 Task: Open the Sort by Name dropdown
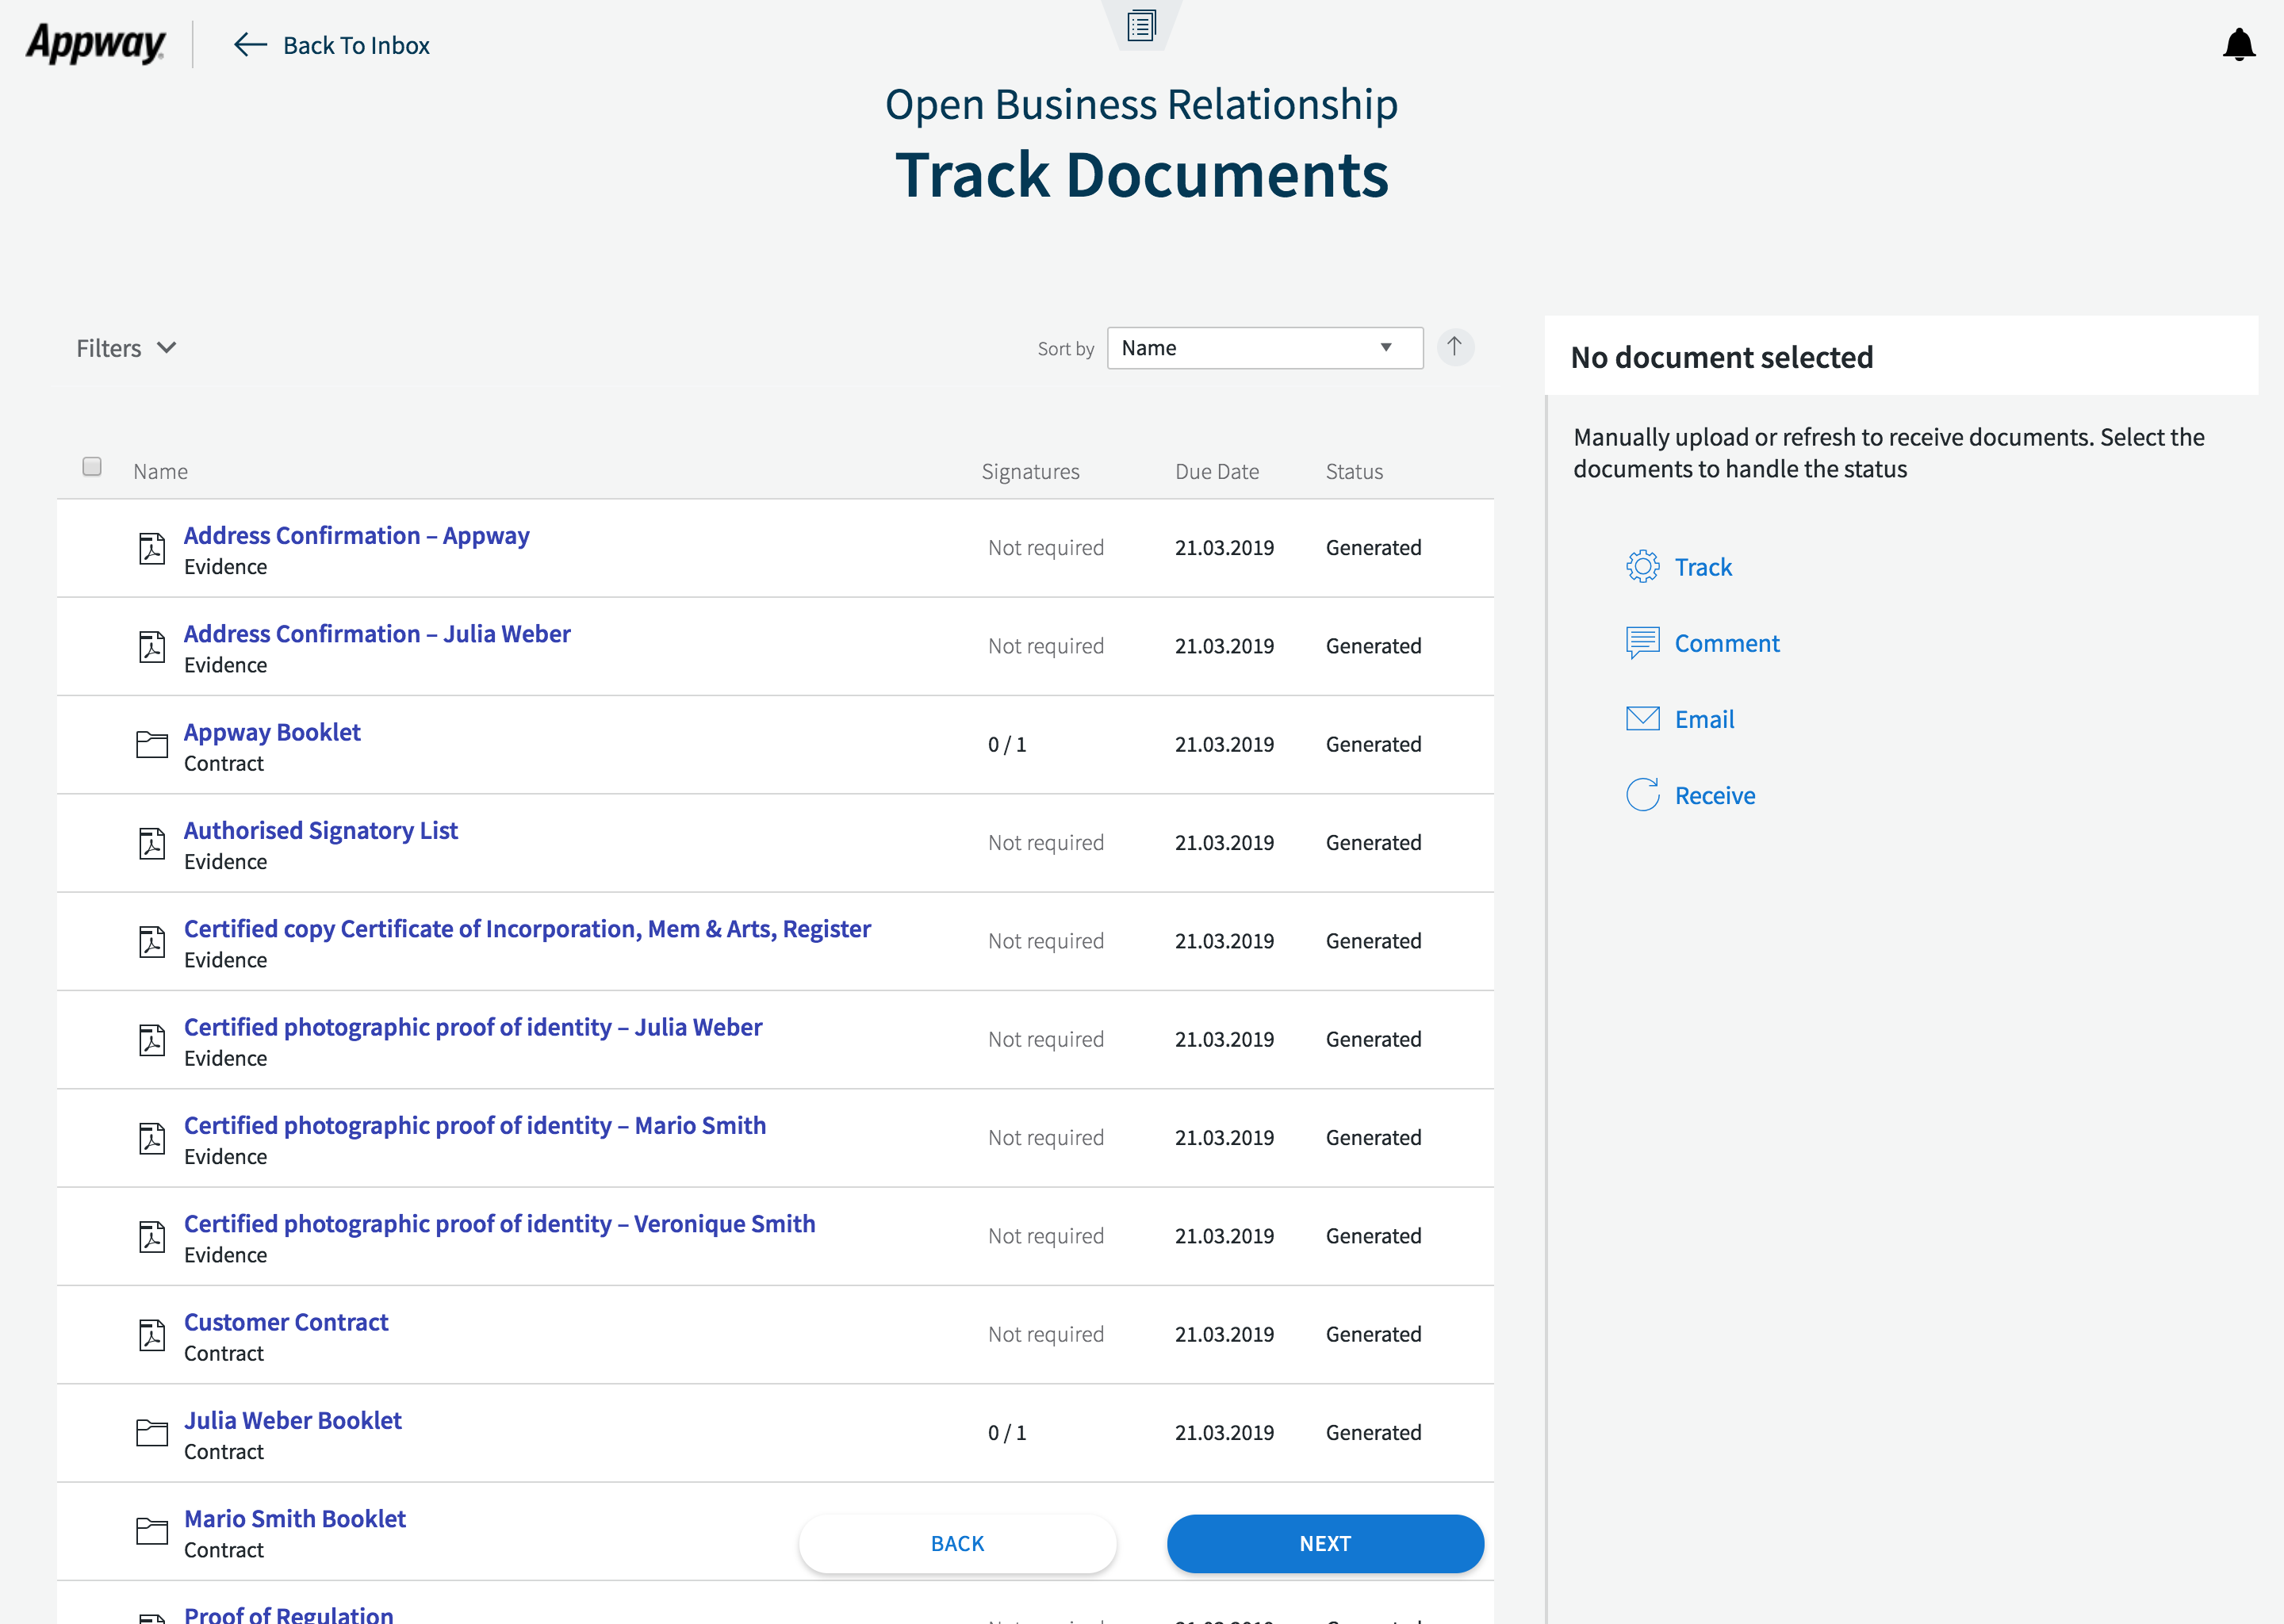tap(1264, 348)
